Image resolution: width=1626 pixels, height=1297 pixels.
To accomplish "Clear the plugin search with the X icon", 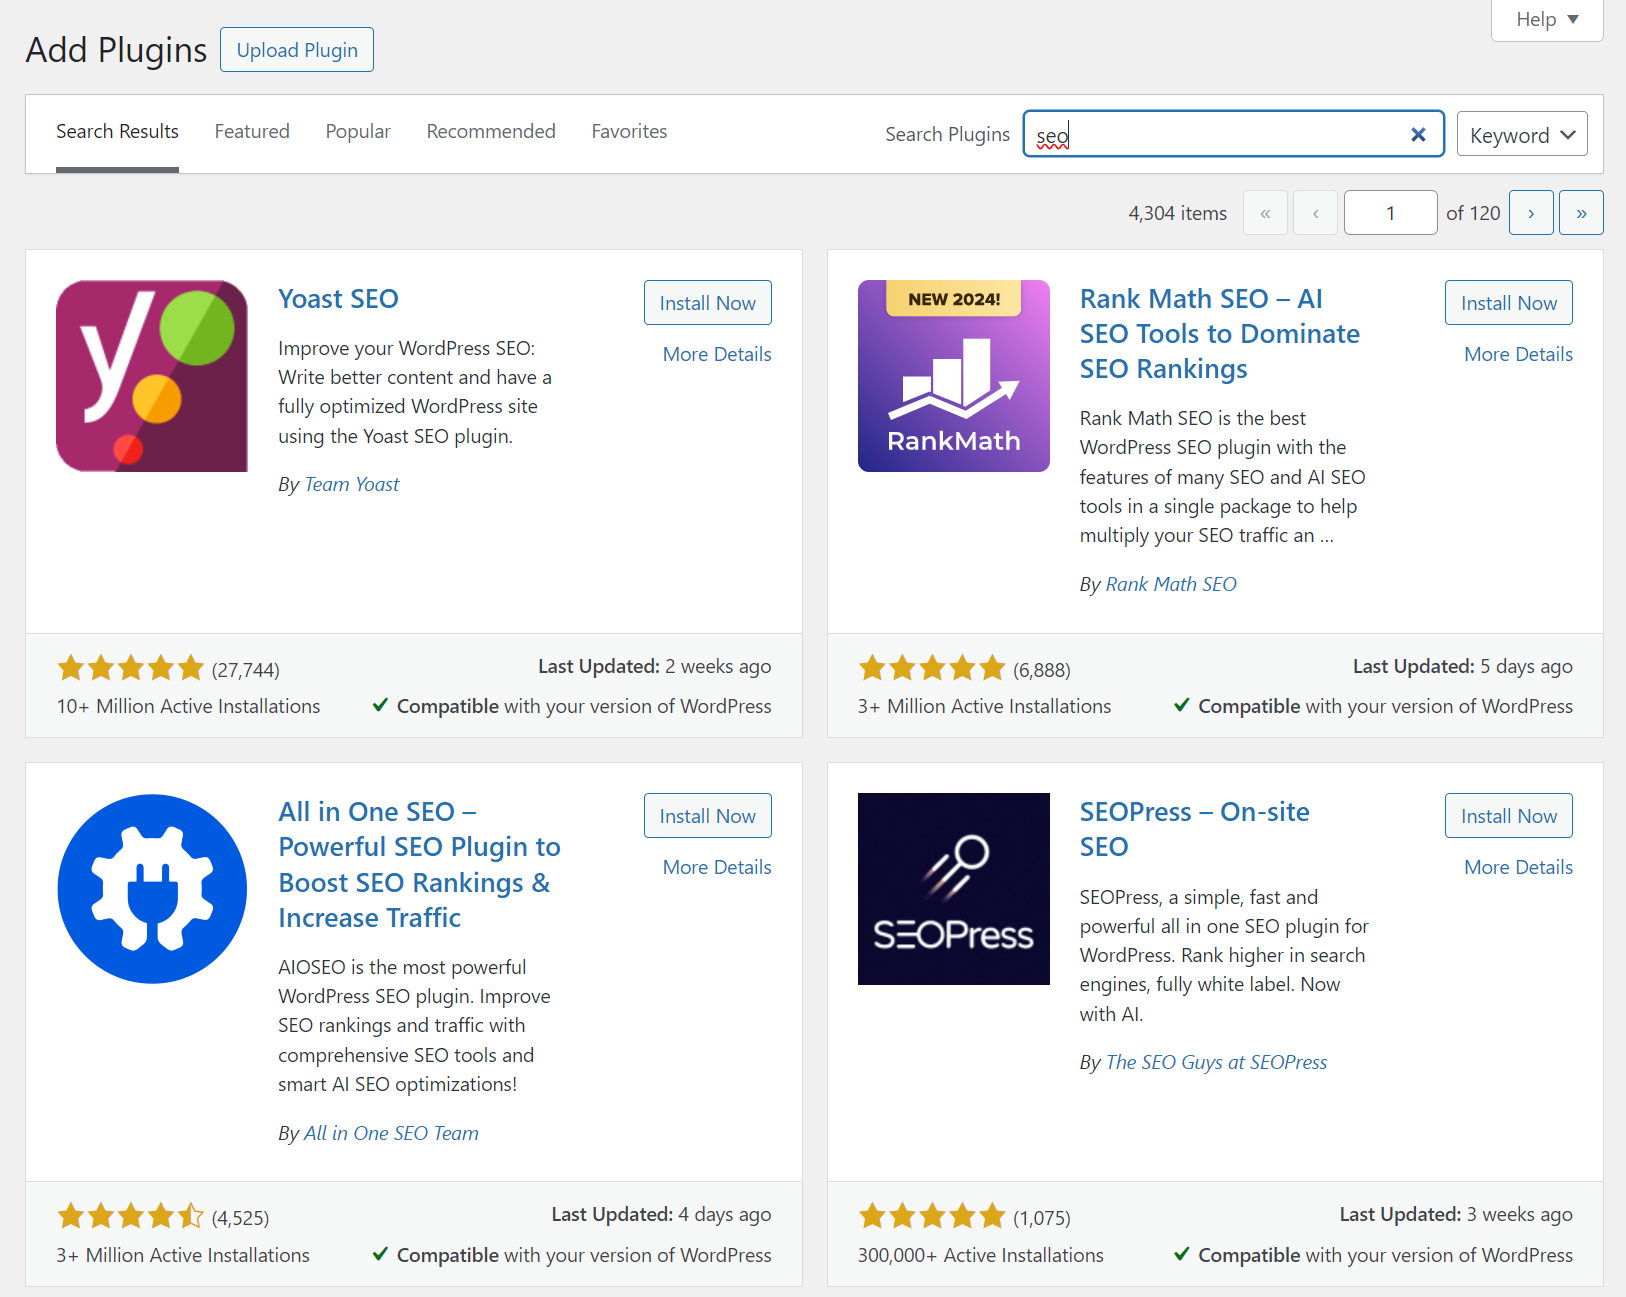I will 1418,134.
